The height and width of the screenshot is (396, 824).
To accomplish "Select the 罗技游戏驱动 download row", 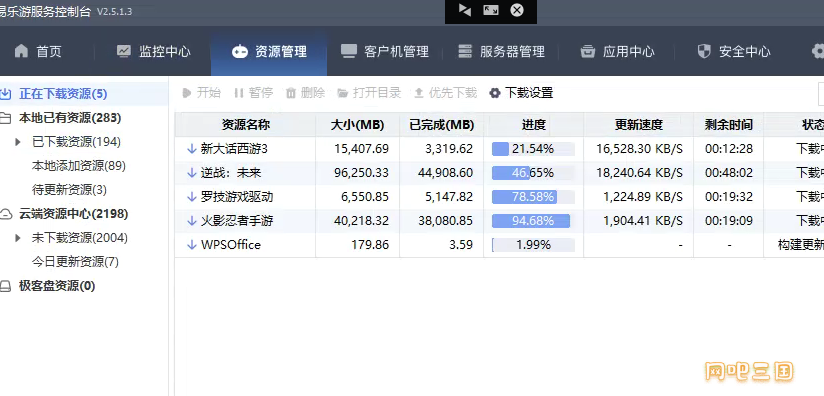I will [x=499, y=197].
